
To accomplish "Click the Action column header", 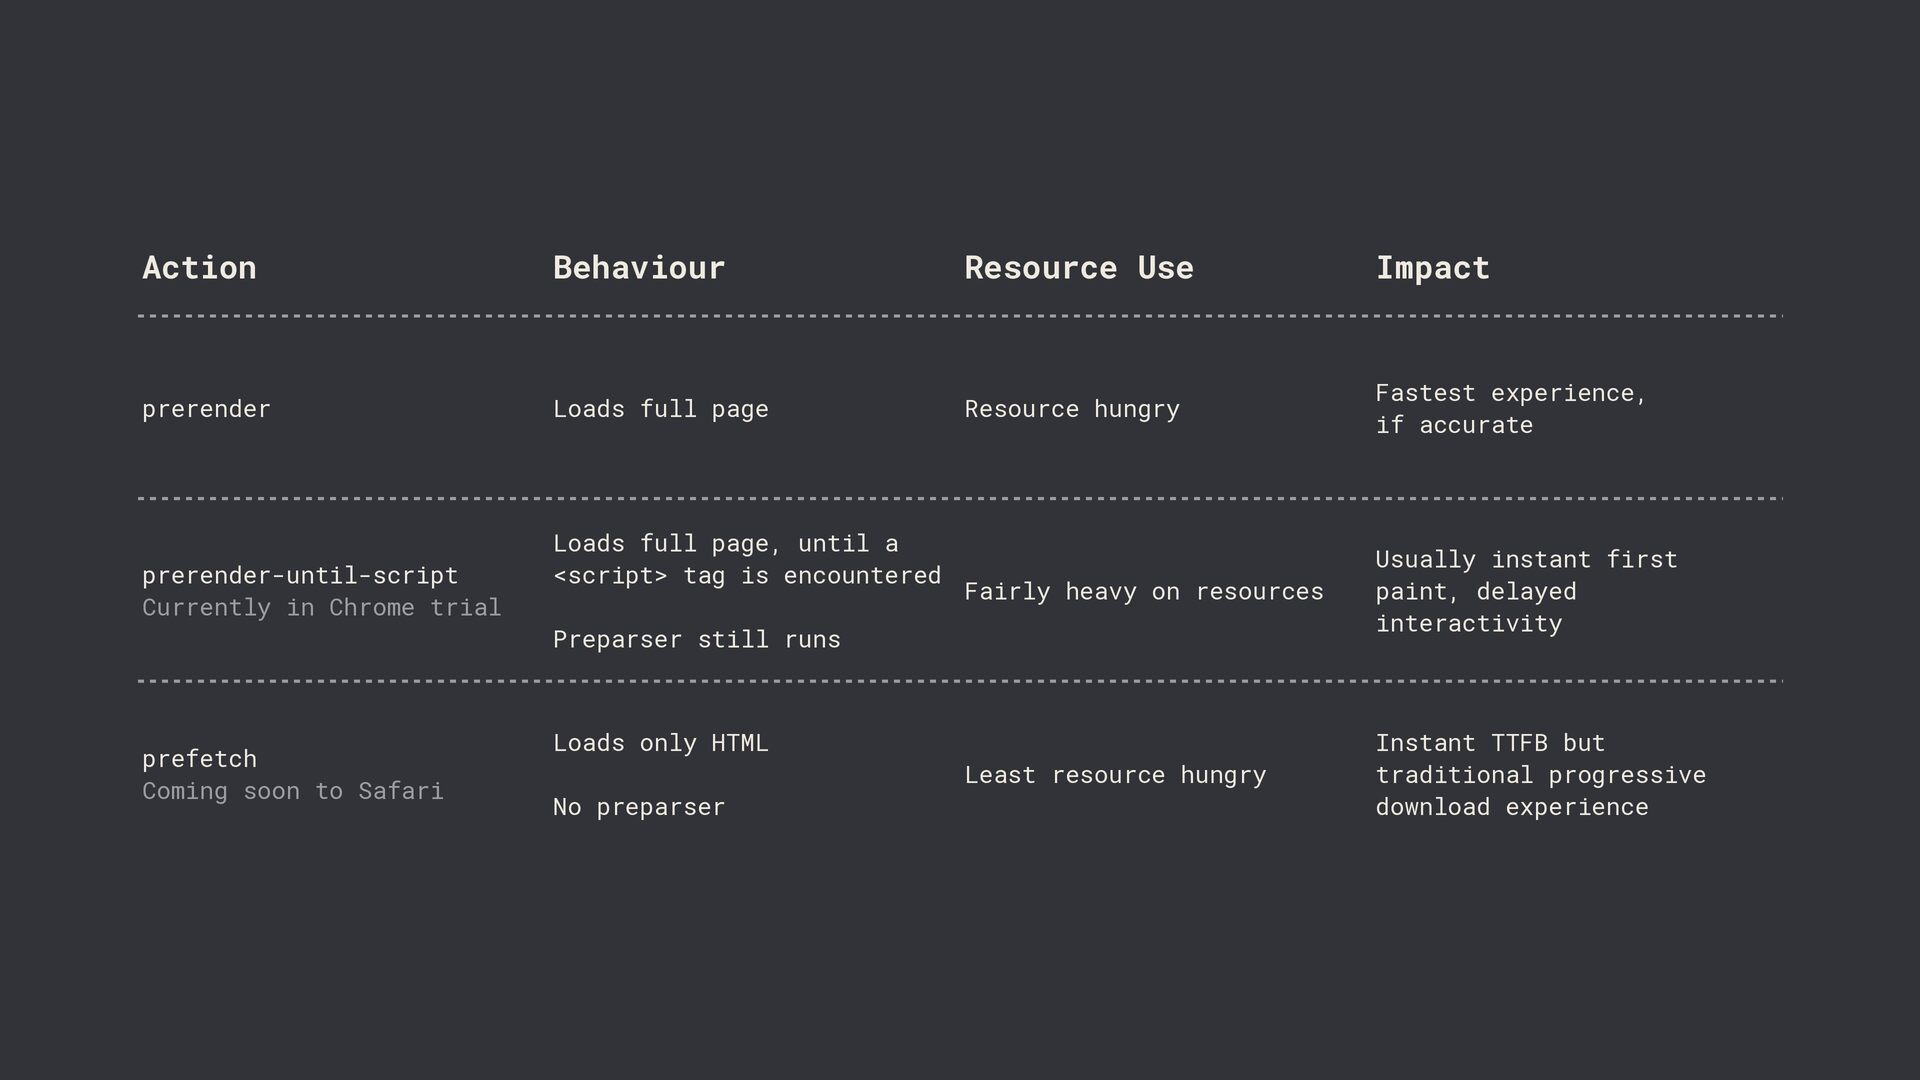I will (x=199, y=268).
